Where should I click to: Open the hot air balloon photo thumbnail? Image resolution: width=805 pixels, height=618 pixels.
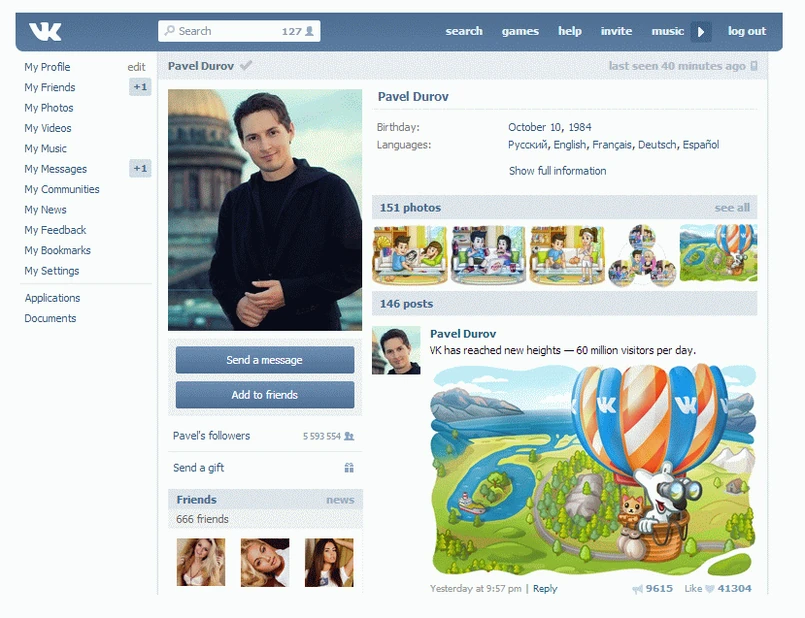[x=718, y=253]
